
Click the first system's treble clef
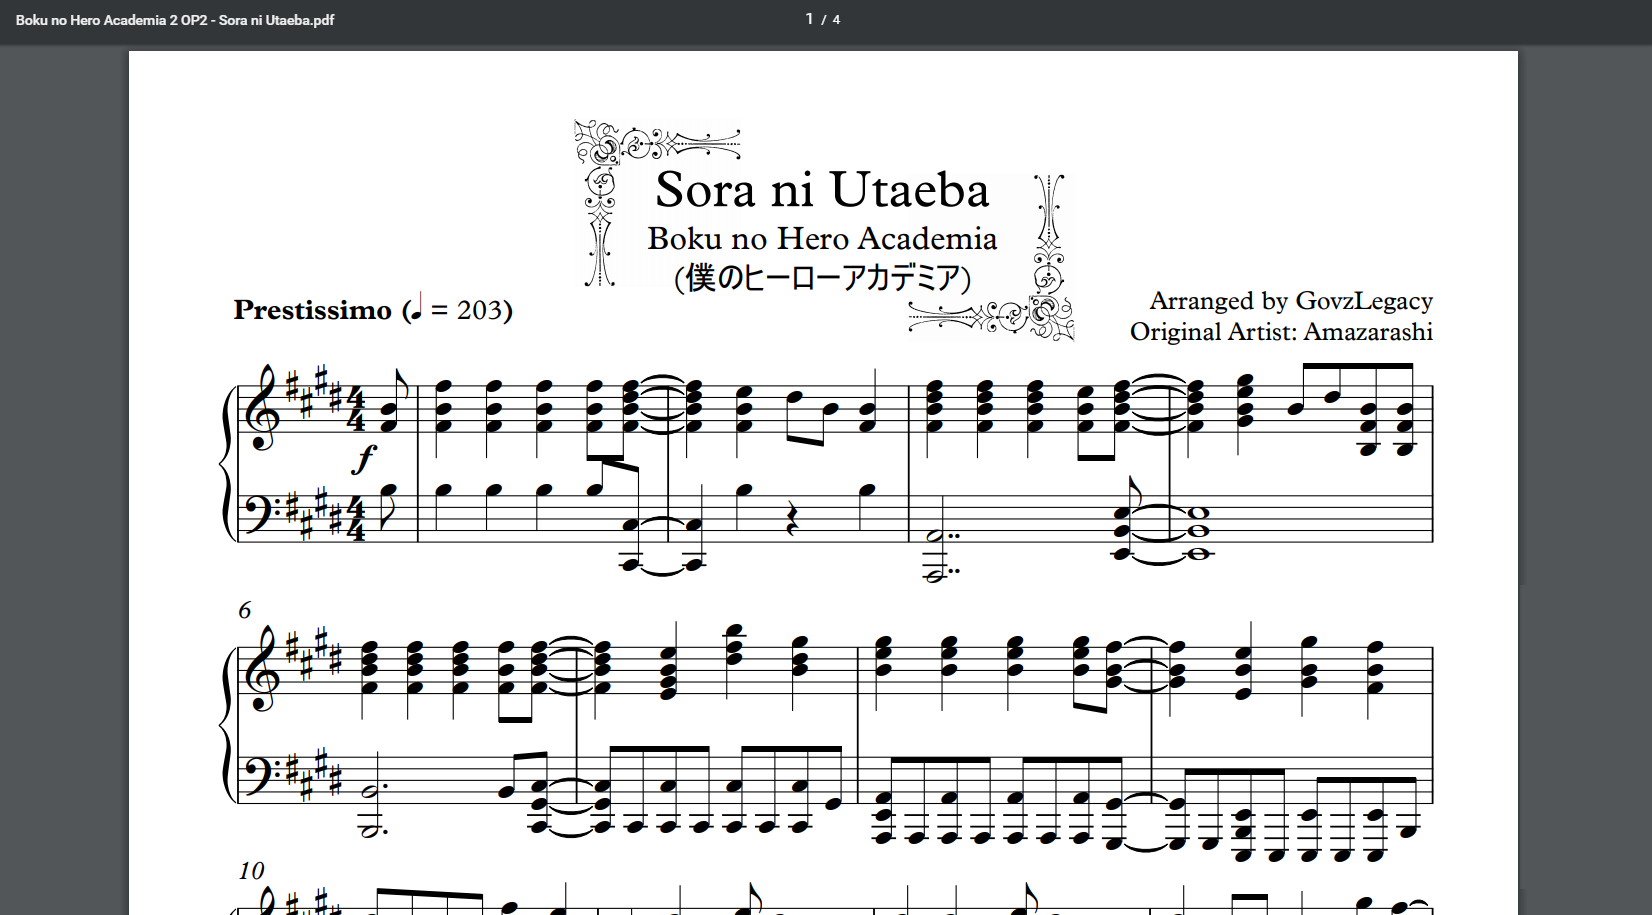264,408
